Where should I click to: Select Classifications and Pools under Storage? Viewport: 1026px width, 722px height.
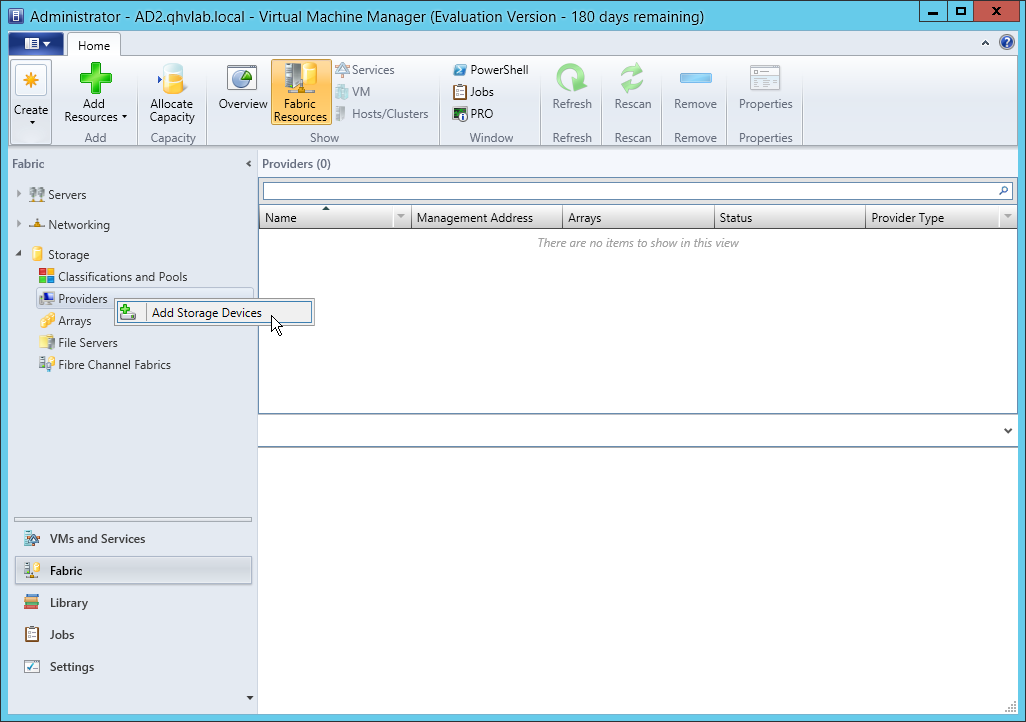pyautogui.click(x=122, y=277)
